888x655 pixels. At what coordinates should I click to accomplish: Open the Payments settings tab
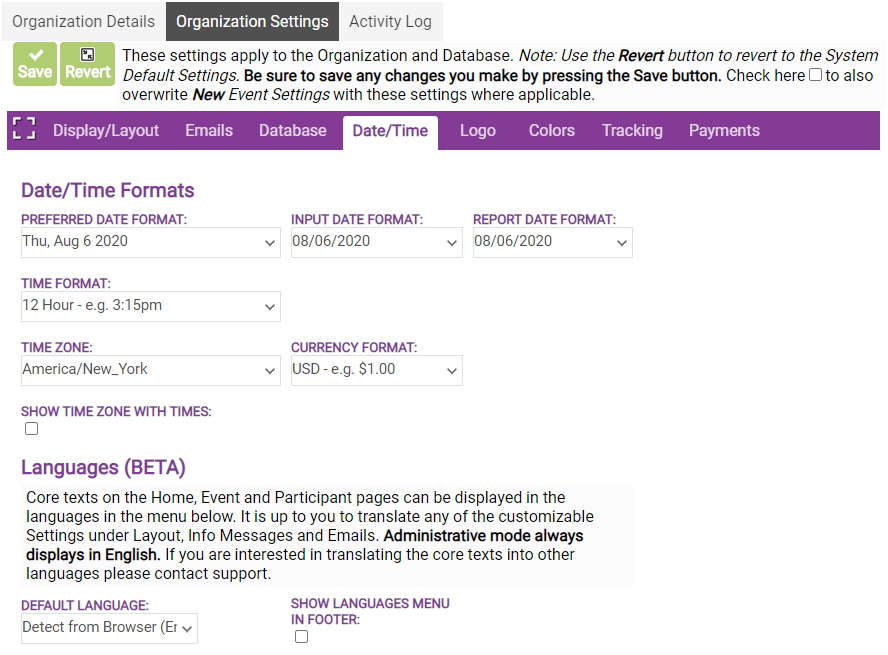724,131
